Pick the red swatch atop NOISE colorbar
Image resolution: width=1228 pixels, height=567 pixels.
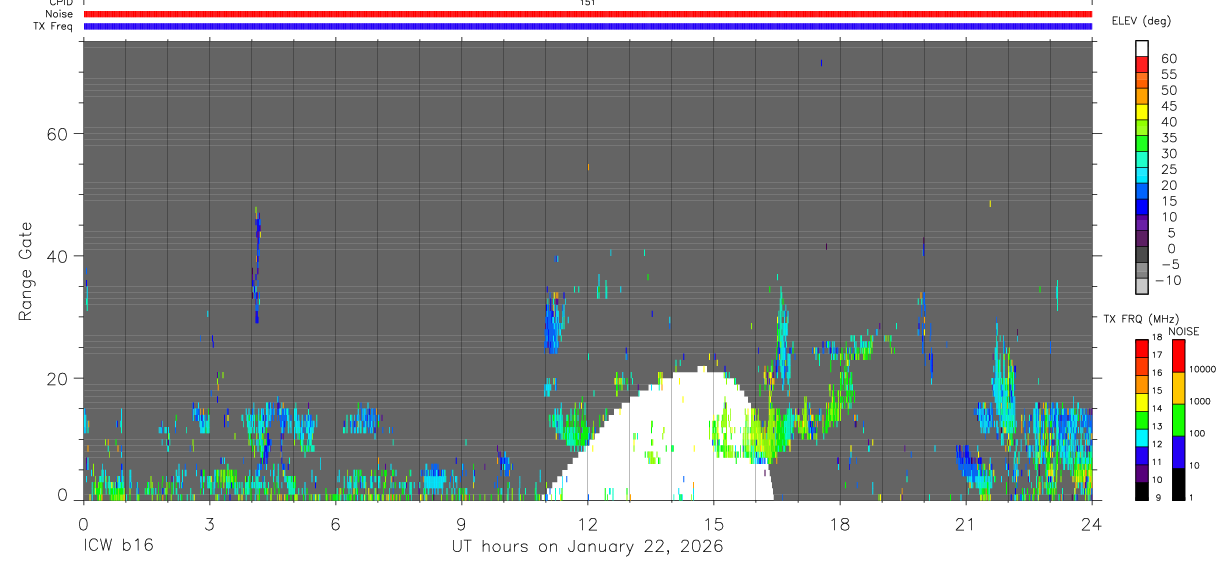[1177, 356]
